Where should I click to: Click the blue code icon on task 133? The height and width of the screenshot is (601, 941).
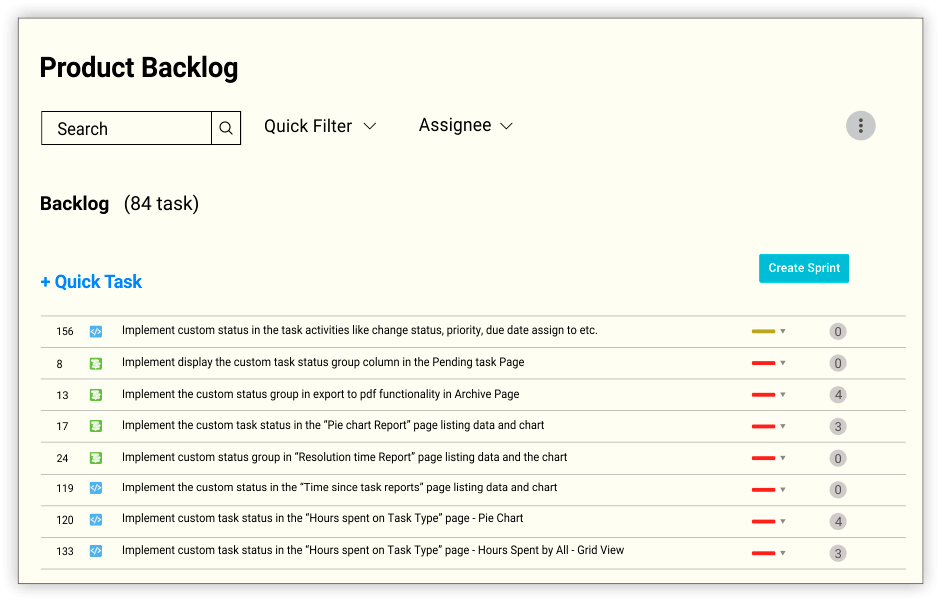[x=96, y=551]
